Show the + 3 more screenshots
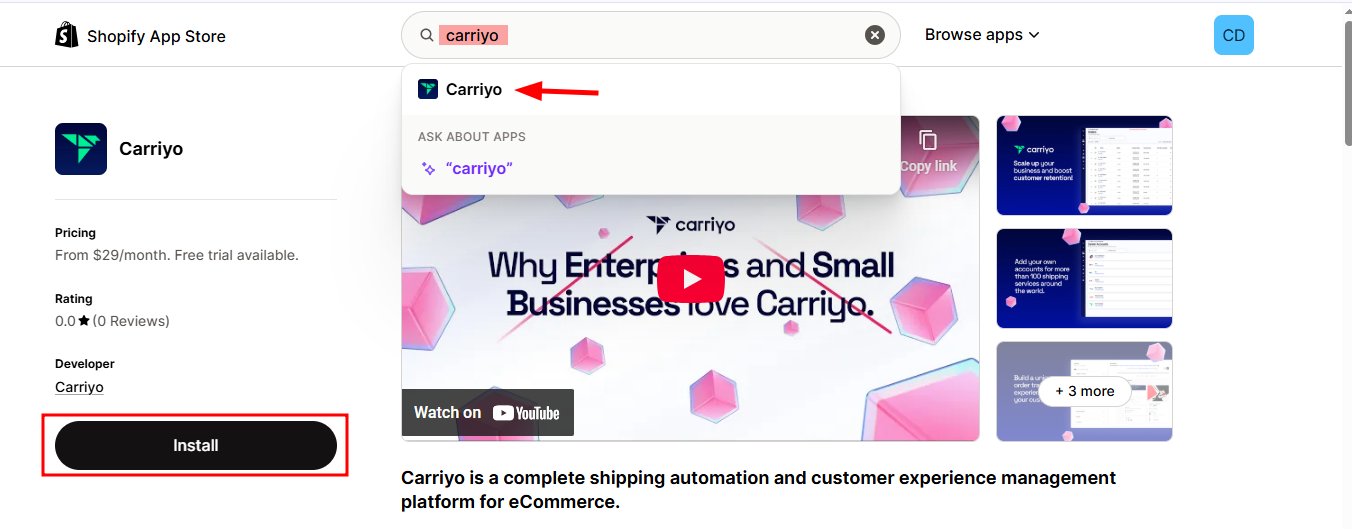Screen dimensions: 1352x529 (x=1084, y=391)
